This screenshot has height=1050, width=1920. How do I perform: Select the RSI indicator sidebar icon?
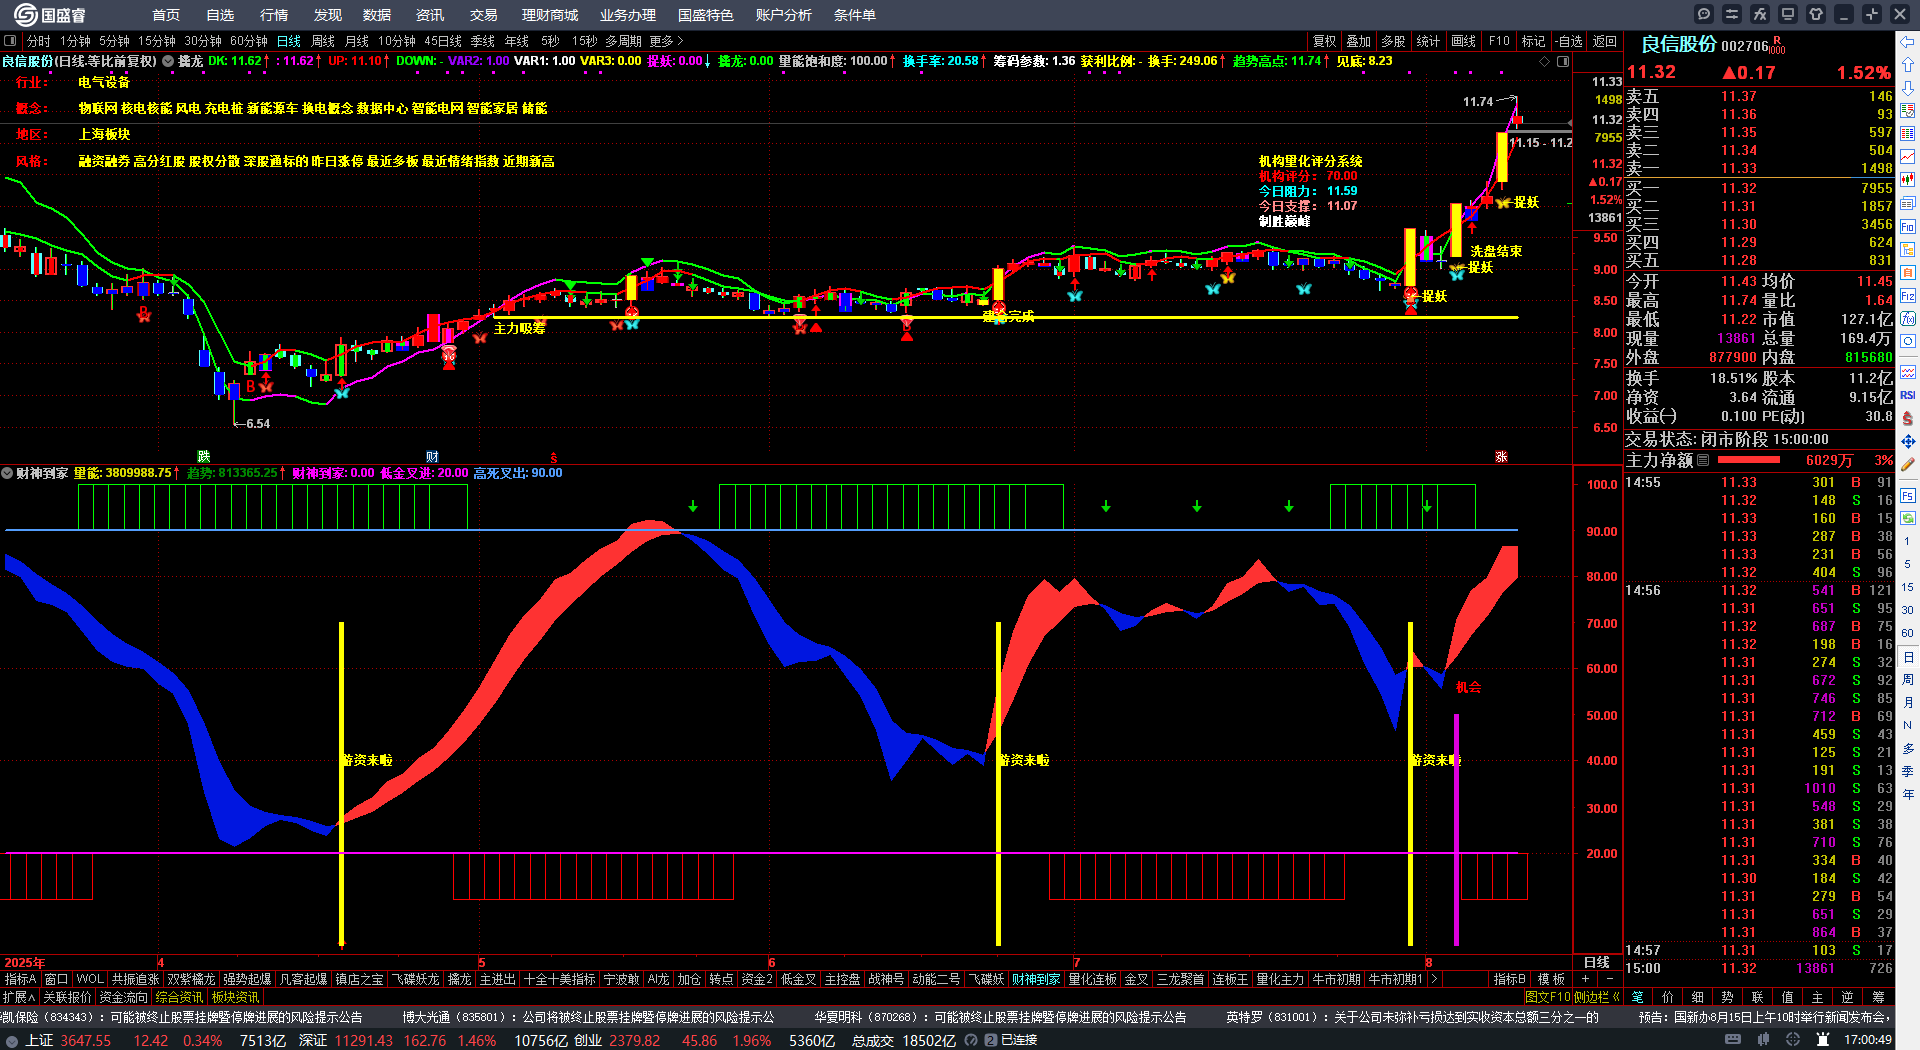pyautogui.click(x=1908, y=395)
